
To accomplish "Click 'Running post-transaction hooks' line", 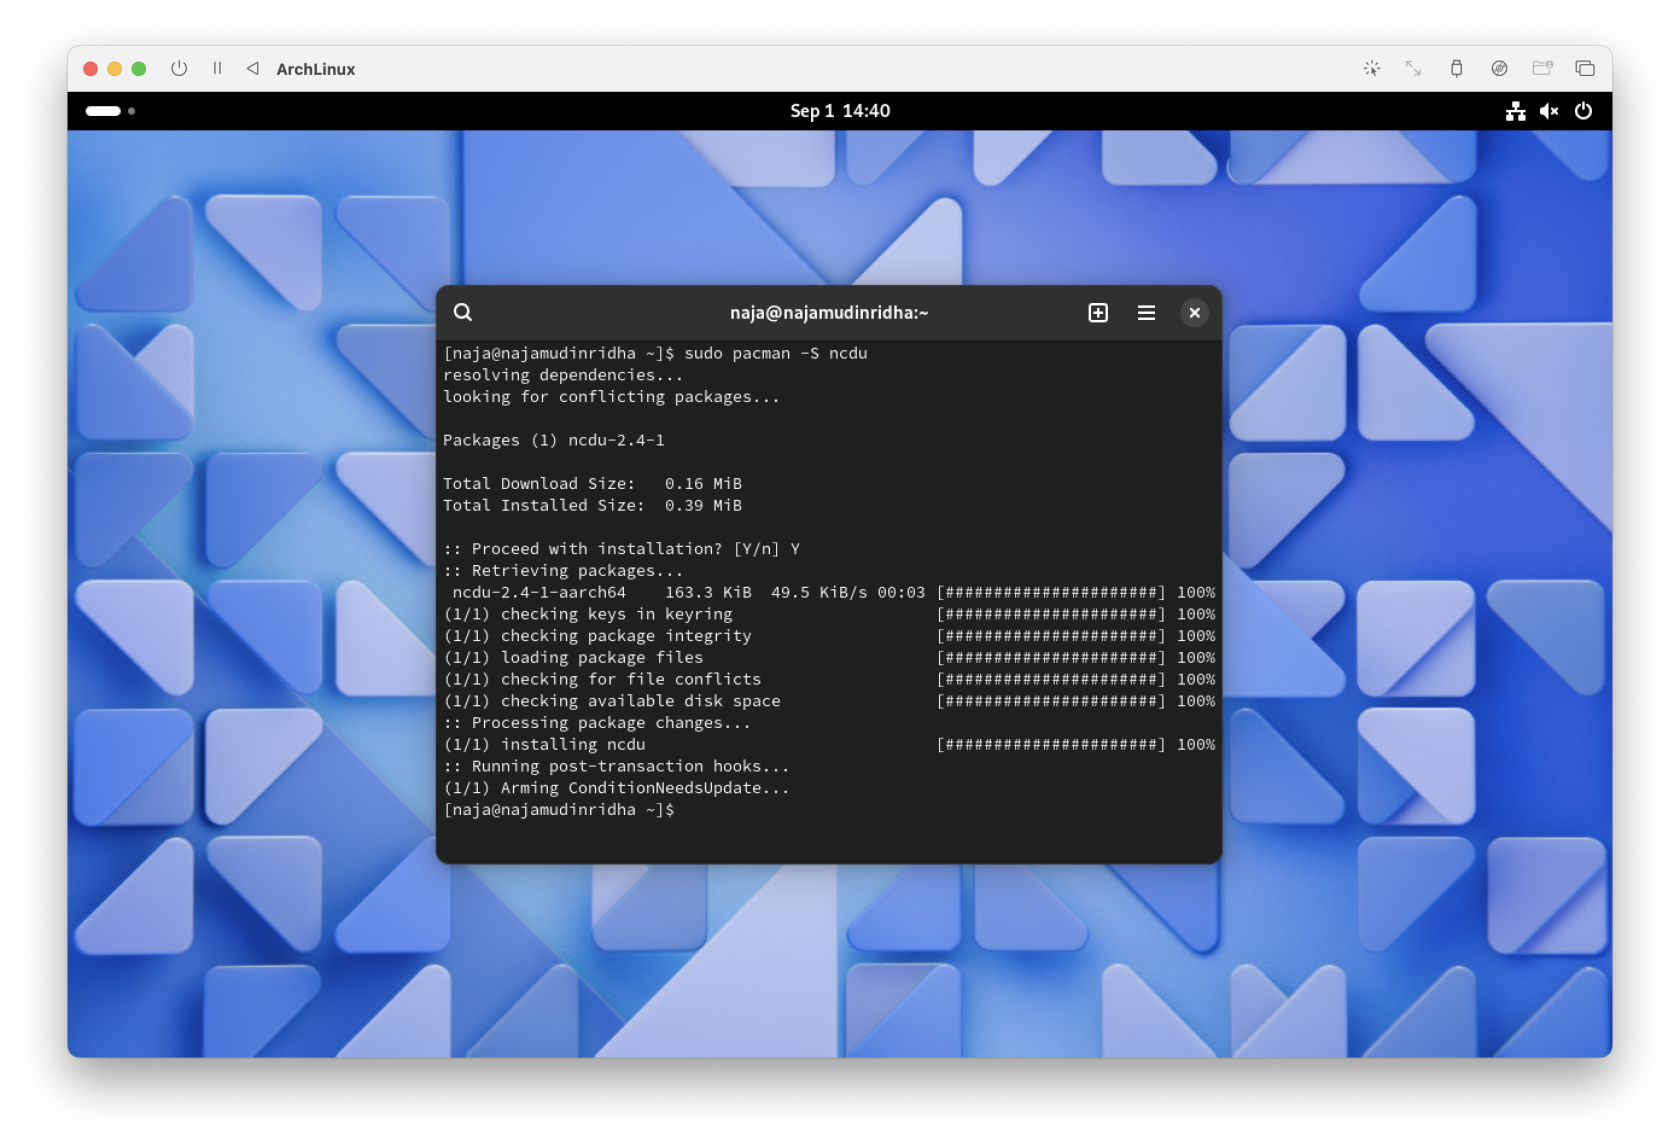I will tap(616, 767).
